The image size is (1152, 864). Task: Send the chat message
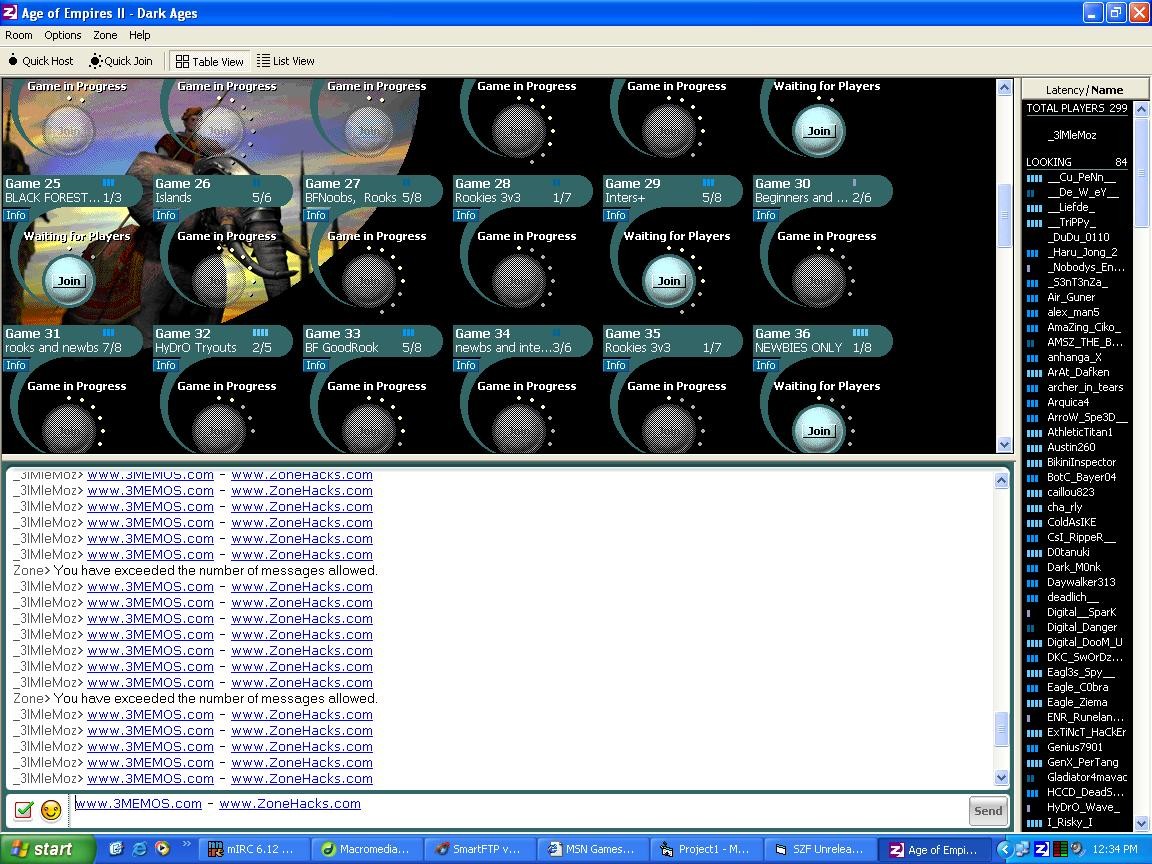(x=987, y=811)
